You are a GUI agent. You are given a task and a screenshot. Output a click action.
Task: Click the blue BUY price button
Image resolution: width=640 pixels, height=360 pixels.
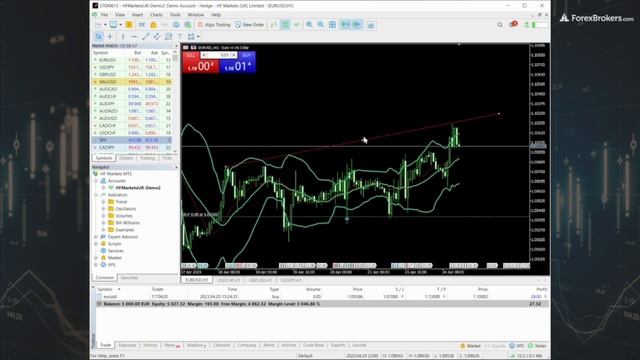pyautogui.click(x=238, y=62)
